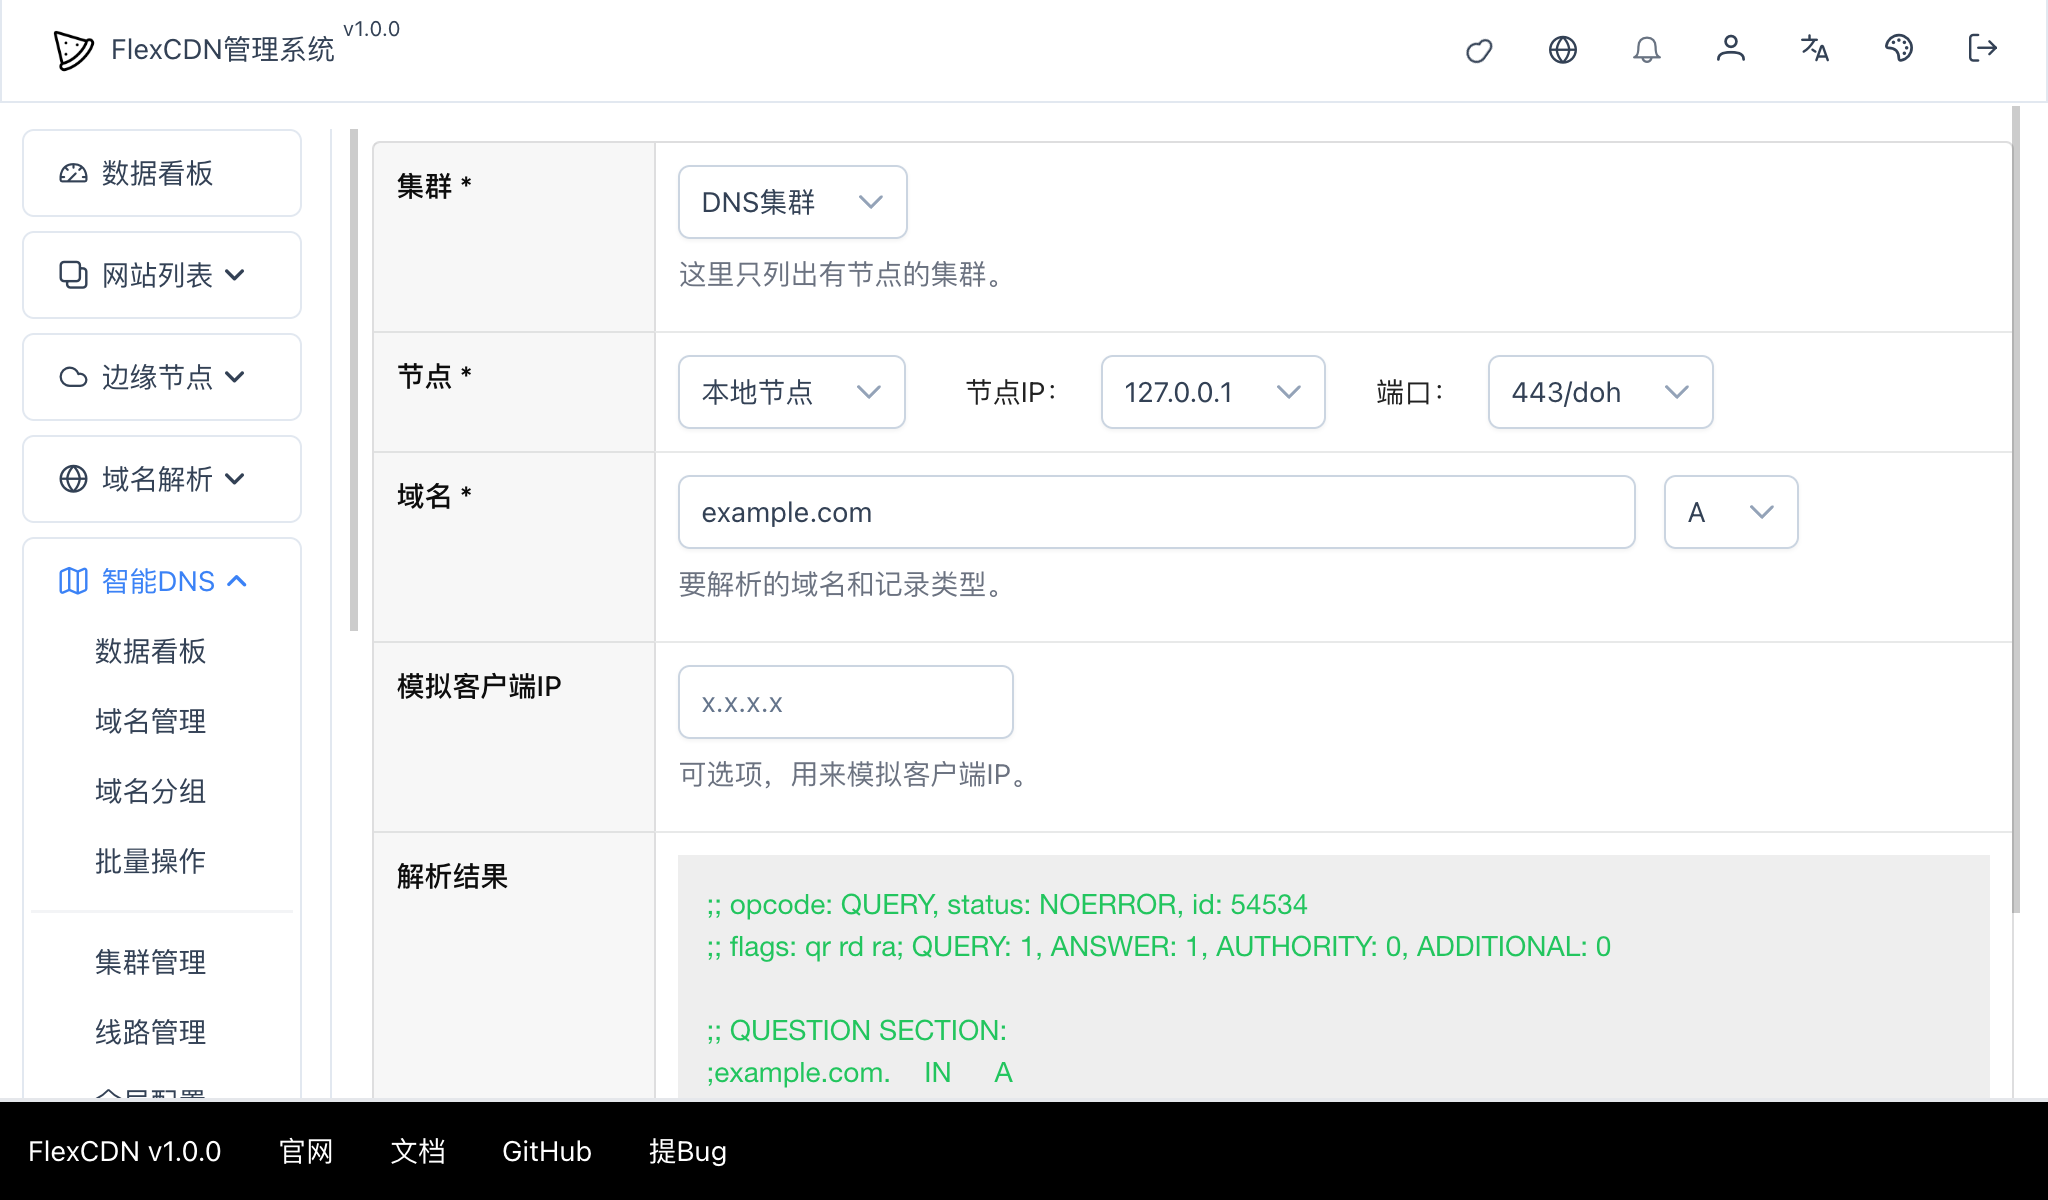
Task: Log out using the logout icon
Action: [x=1981, y=49]
